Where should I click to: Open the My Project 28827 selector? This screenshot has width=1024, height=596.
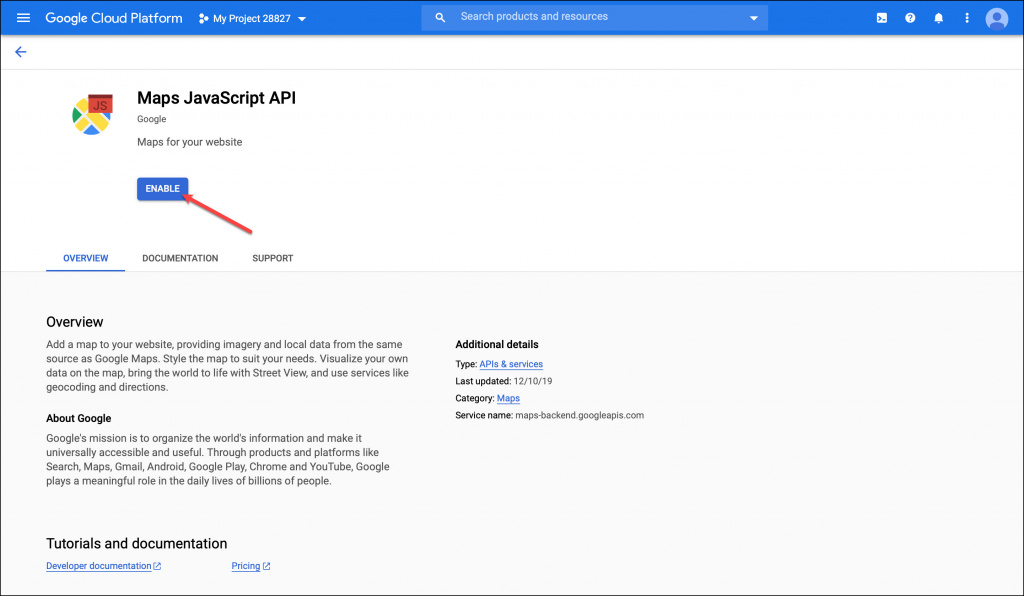(253, 19)
